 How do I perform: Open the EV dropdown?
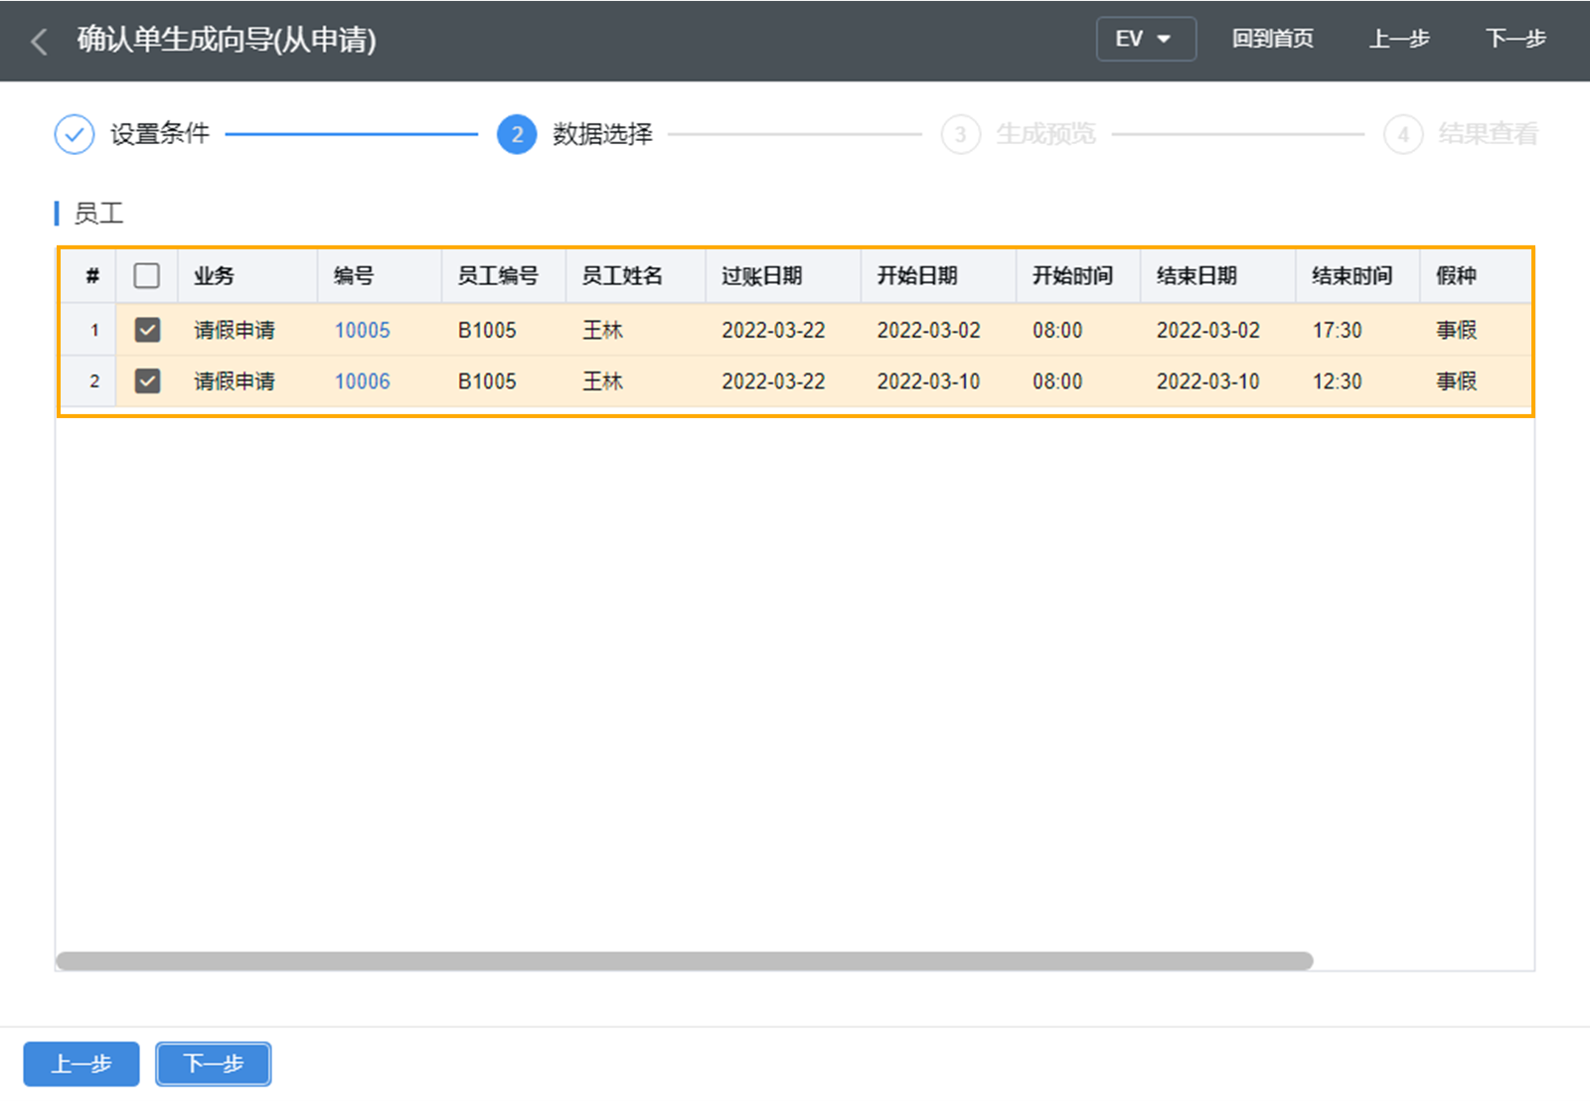pos(1146,39)
